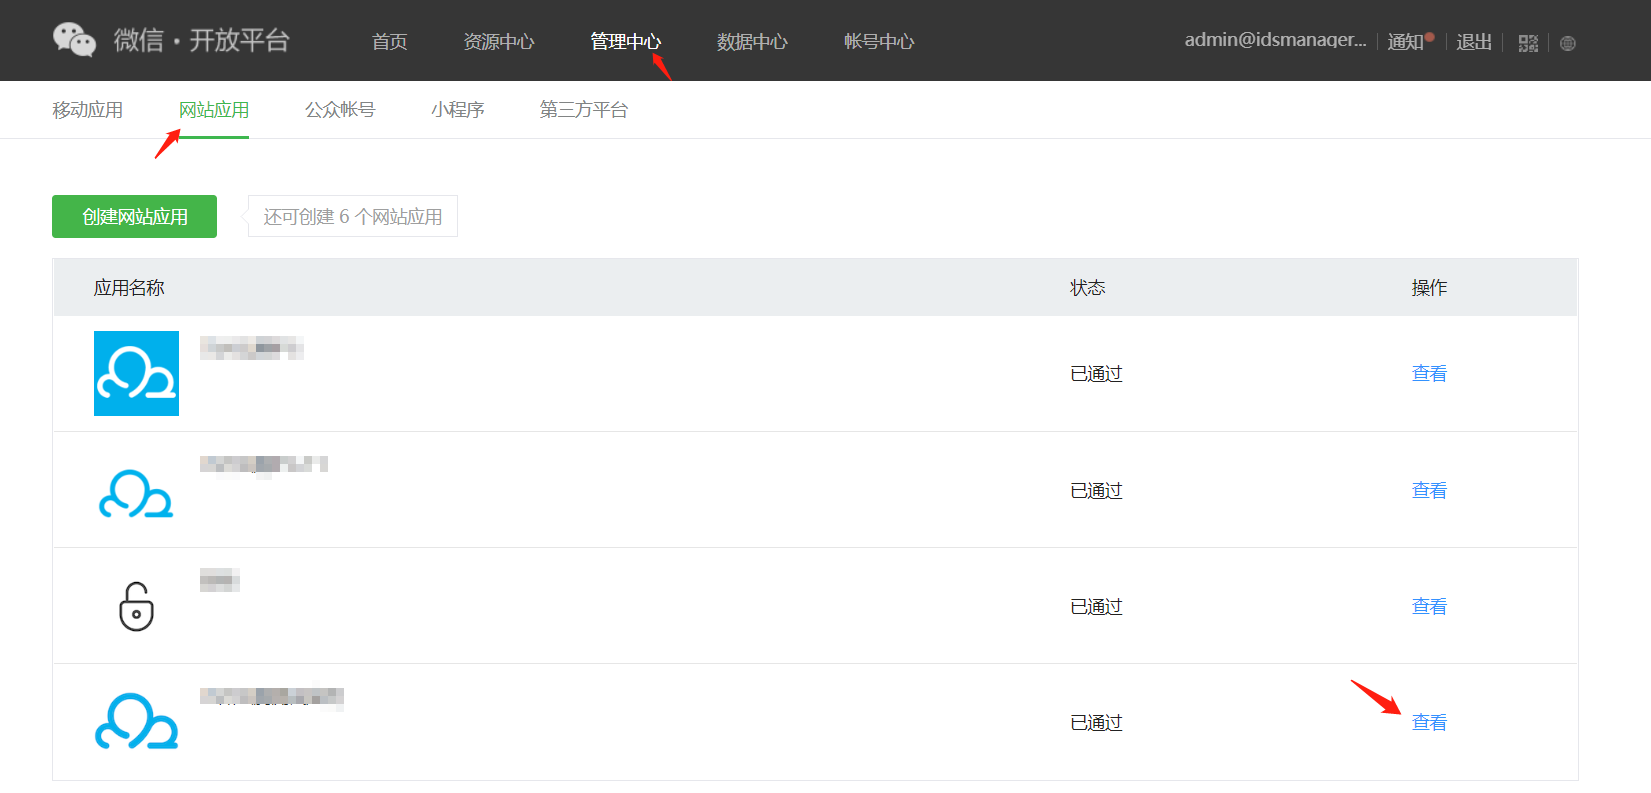The height and width of the screenshot is (793, 1651).
Task: Click the WeChat logo icon
Action: coord(74,40)
